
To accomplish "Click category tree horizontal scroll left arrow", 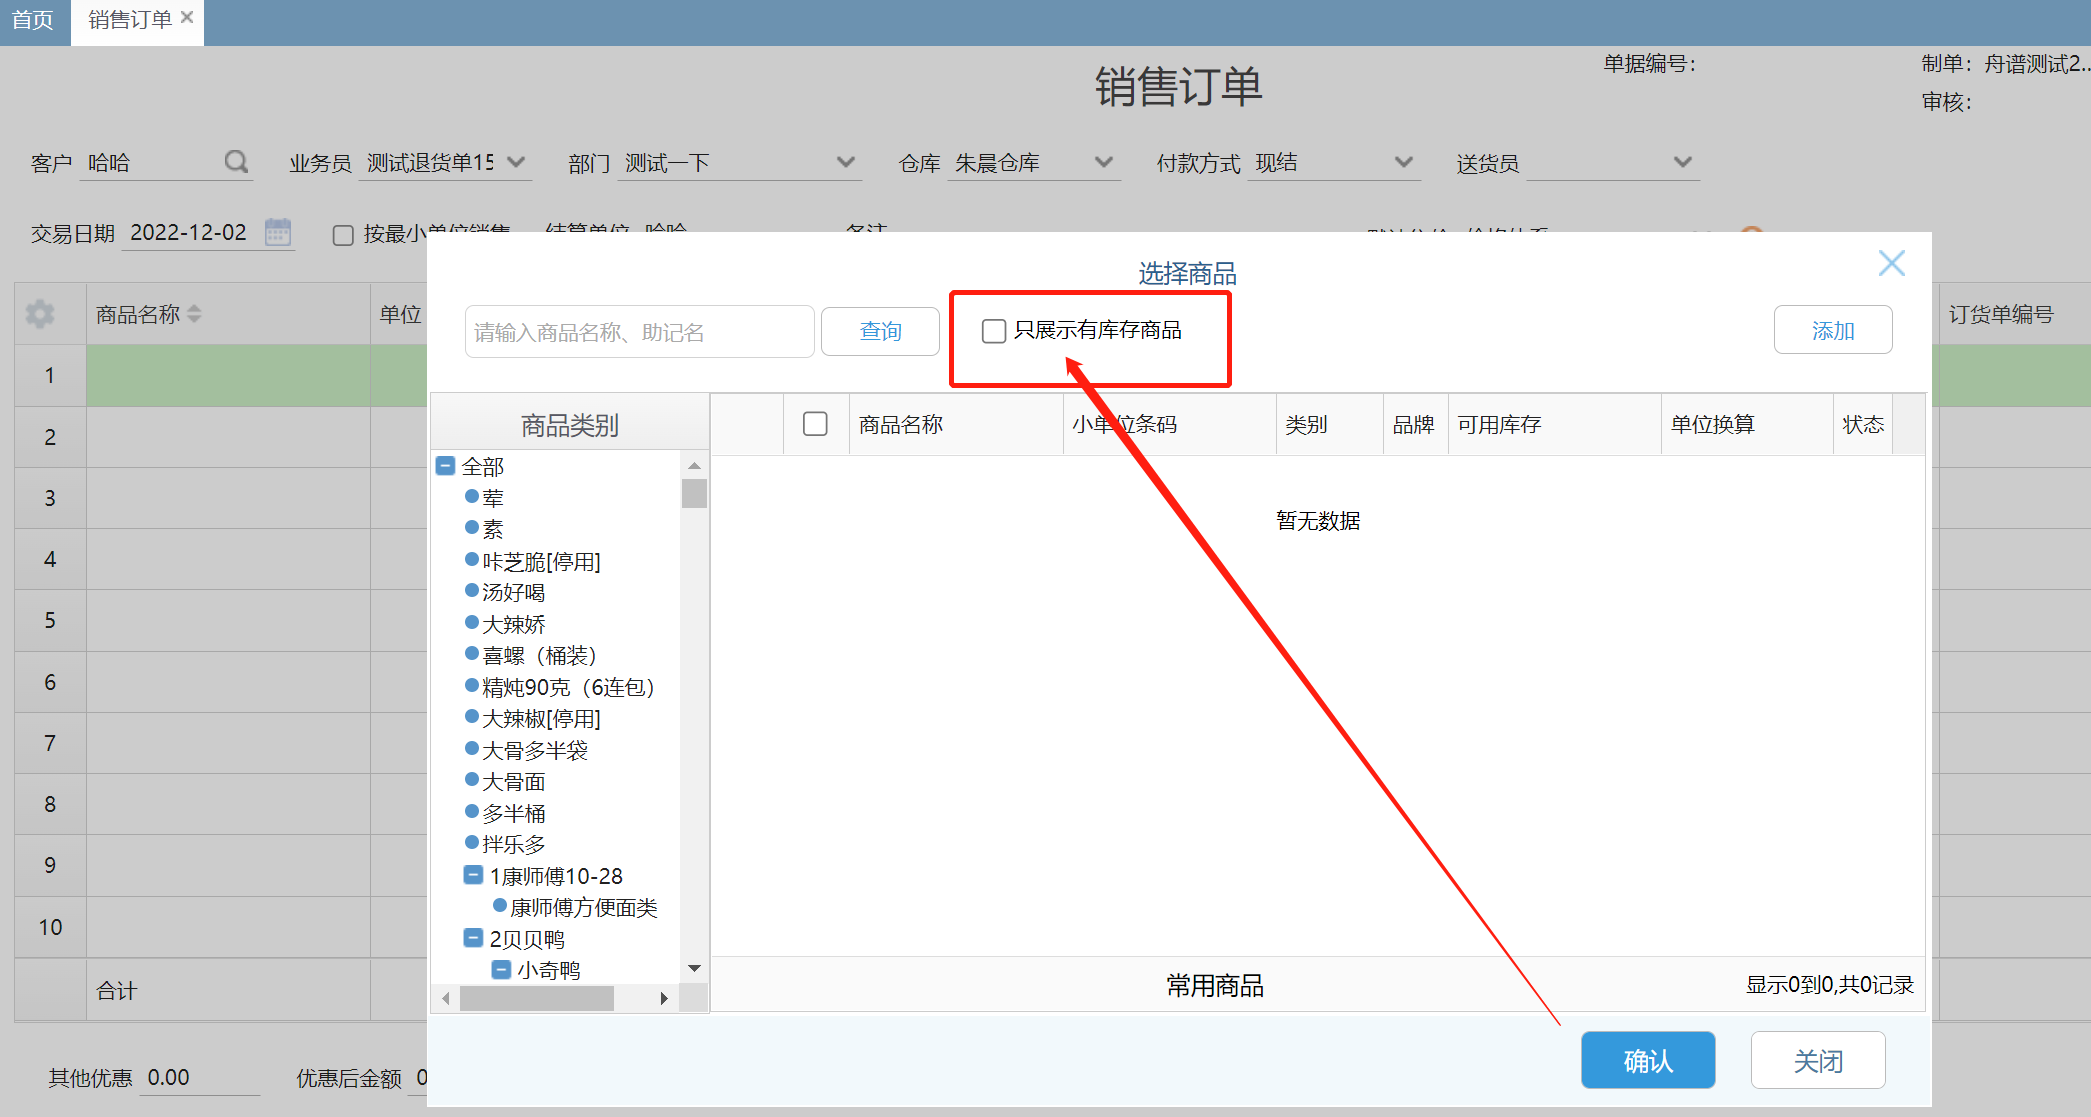I will pos(446,998).
